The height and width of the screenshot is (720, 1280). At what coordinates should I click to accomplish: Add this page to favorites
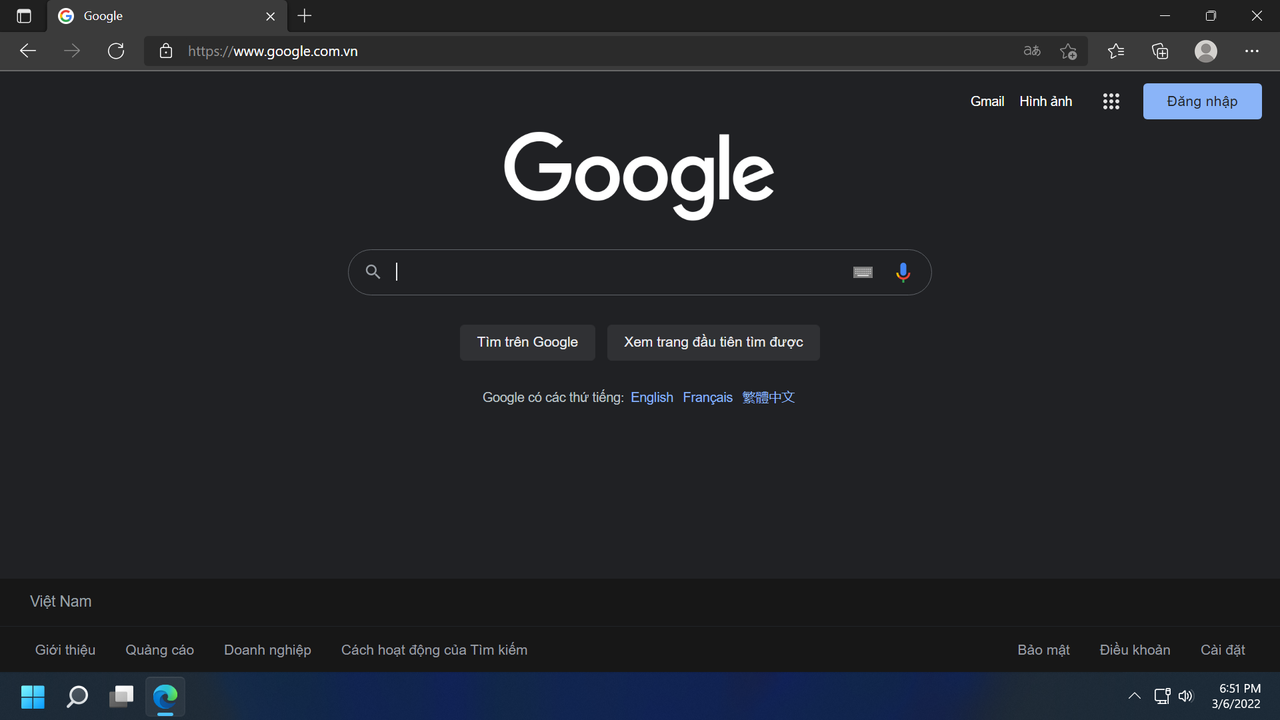click(1067, 51)
